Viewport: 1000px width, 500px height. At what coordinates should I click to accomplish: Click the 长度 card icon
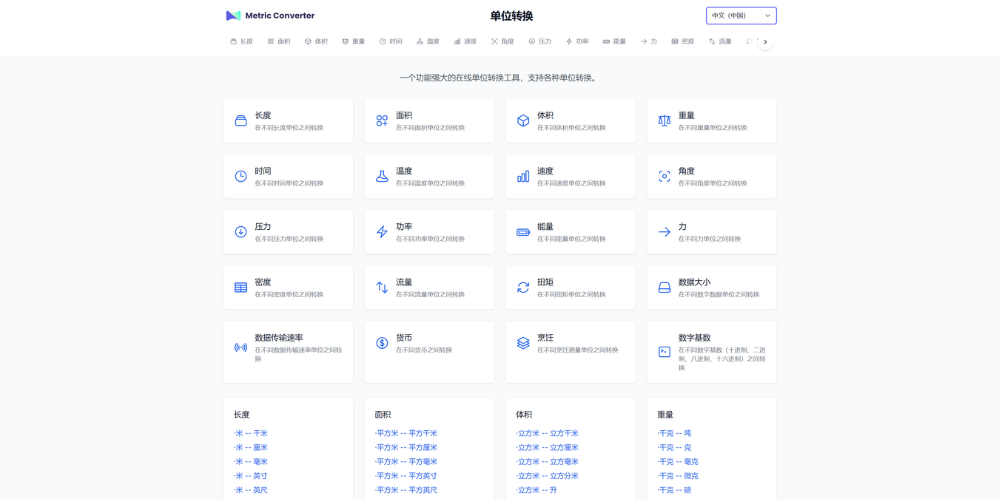(x=241, y=121)
